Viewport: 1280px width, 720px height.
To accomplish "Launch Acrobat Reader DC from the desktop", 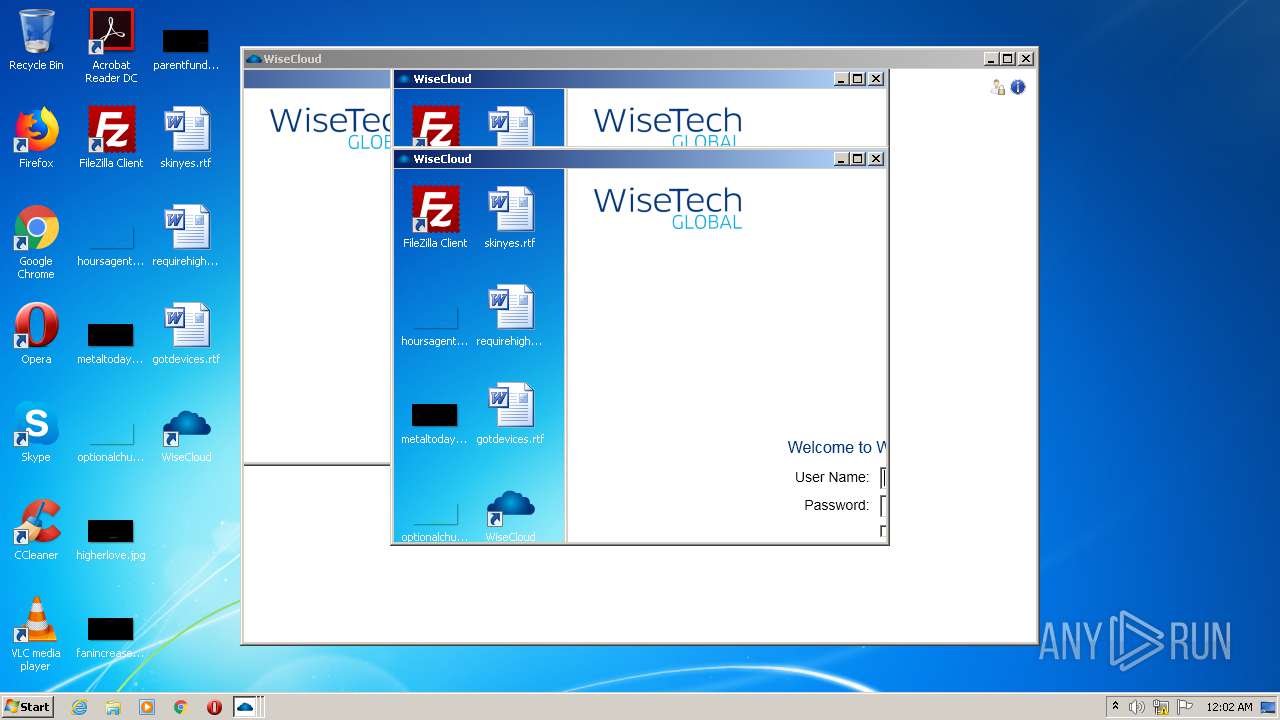I will (111, 46).
